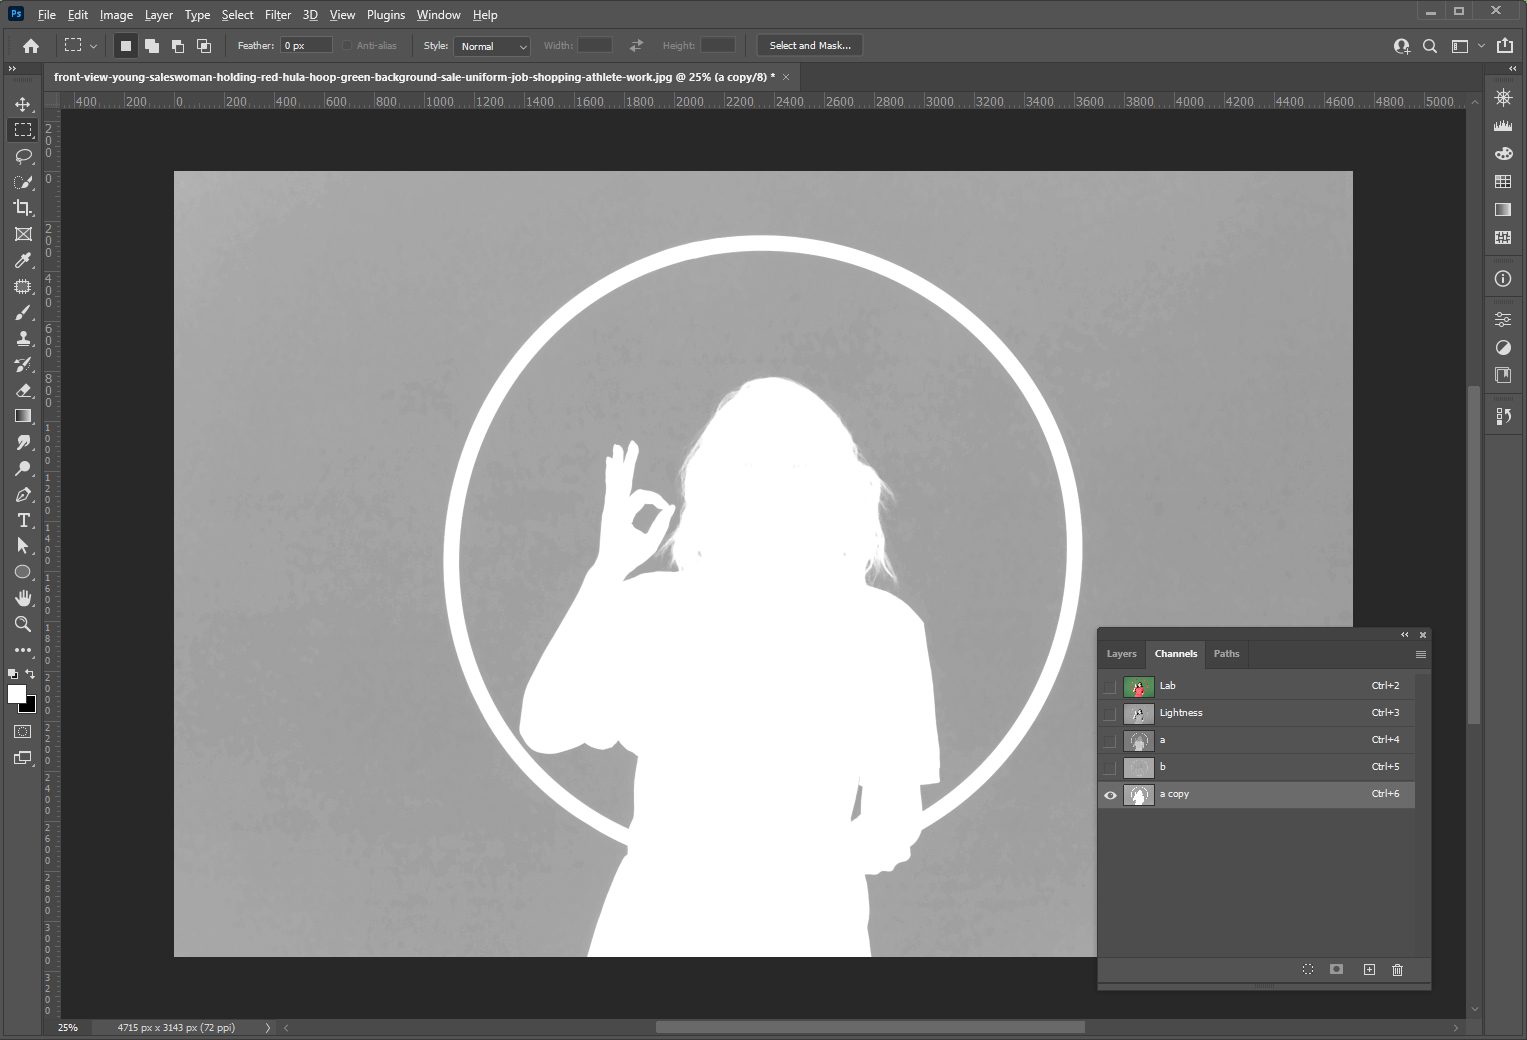
Task: Toggle Quick Mask mode
Action: [23, 732]
